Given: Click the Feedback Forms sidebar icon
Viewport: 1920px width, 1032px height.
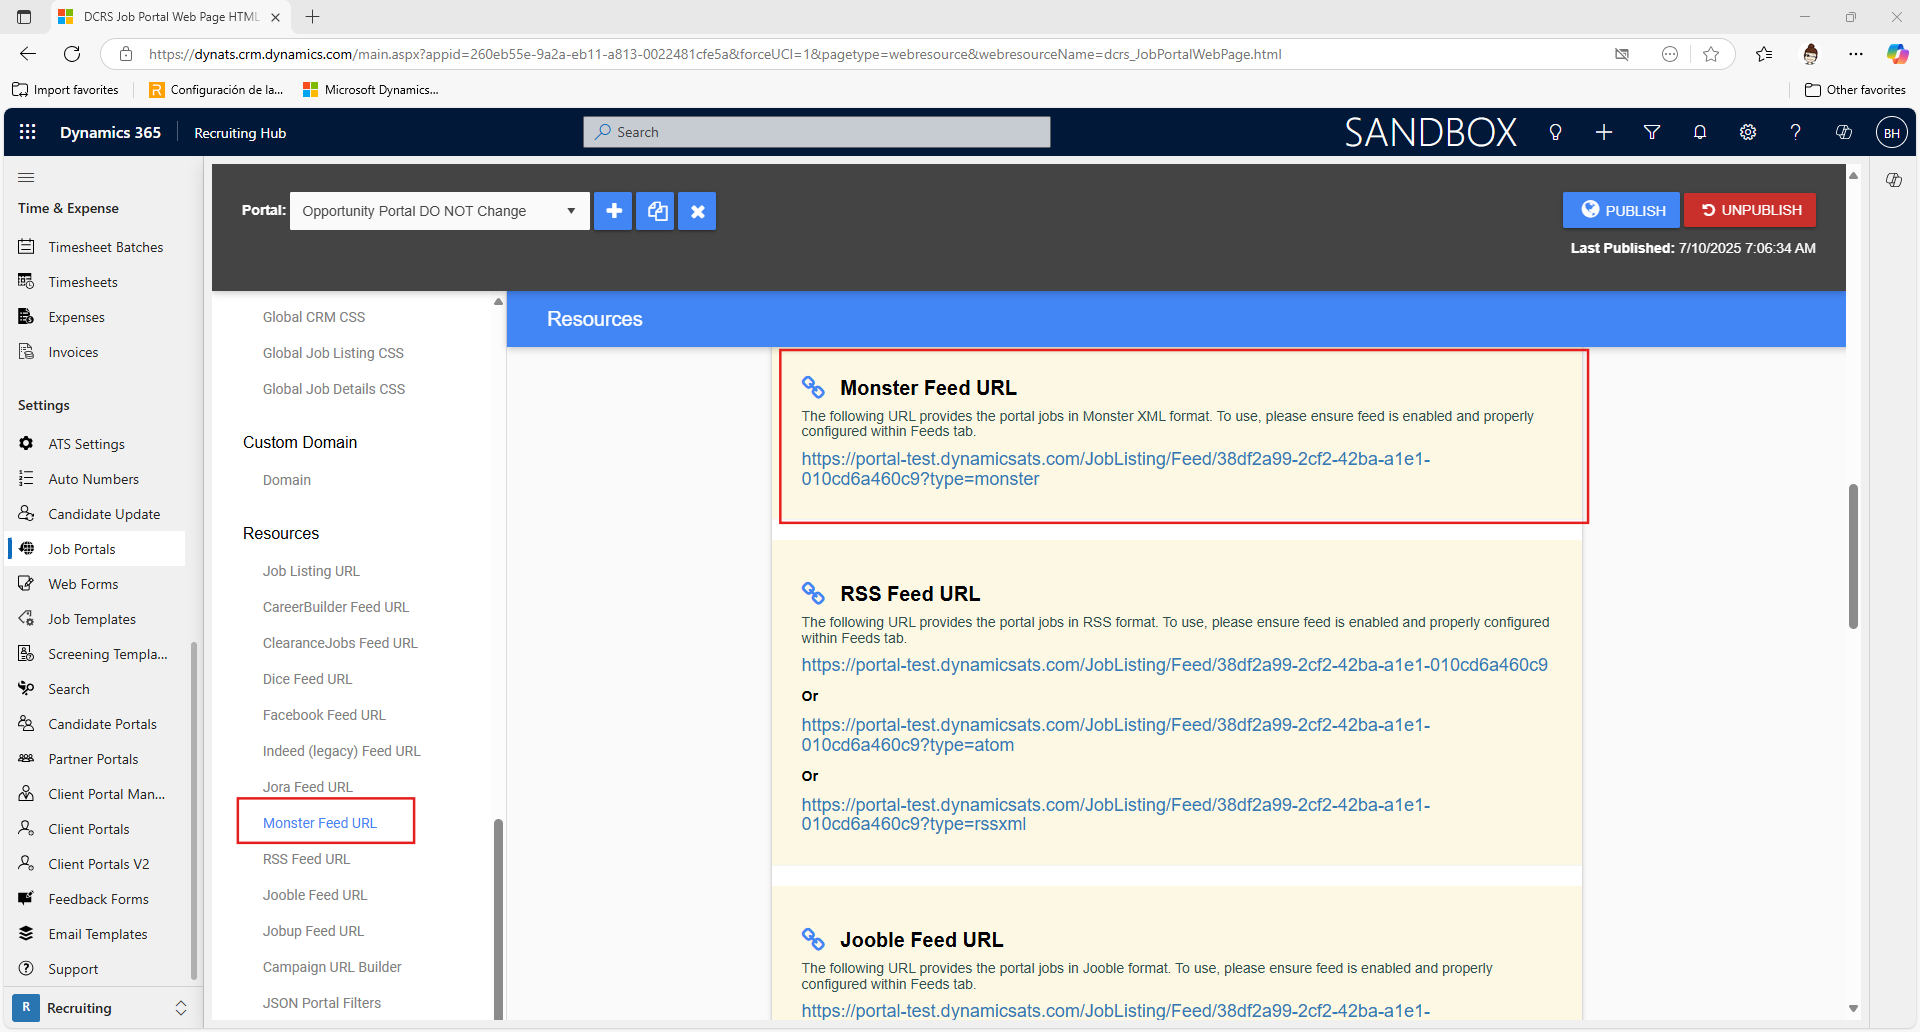Looking at the screenshot, I should tap(27, 898).
